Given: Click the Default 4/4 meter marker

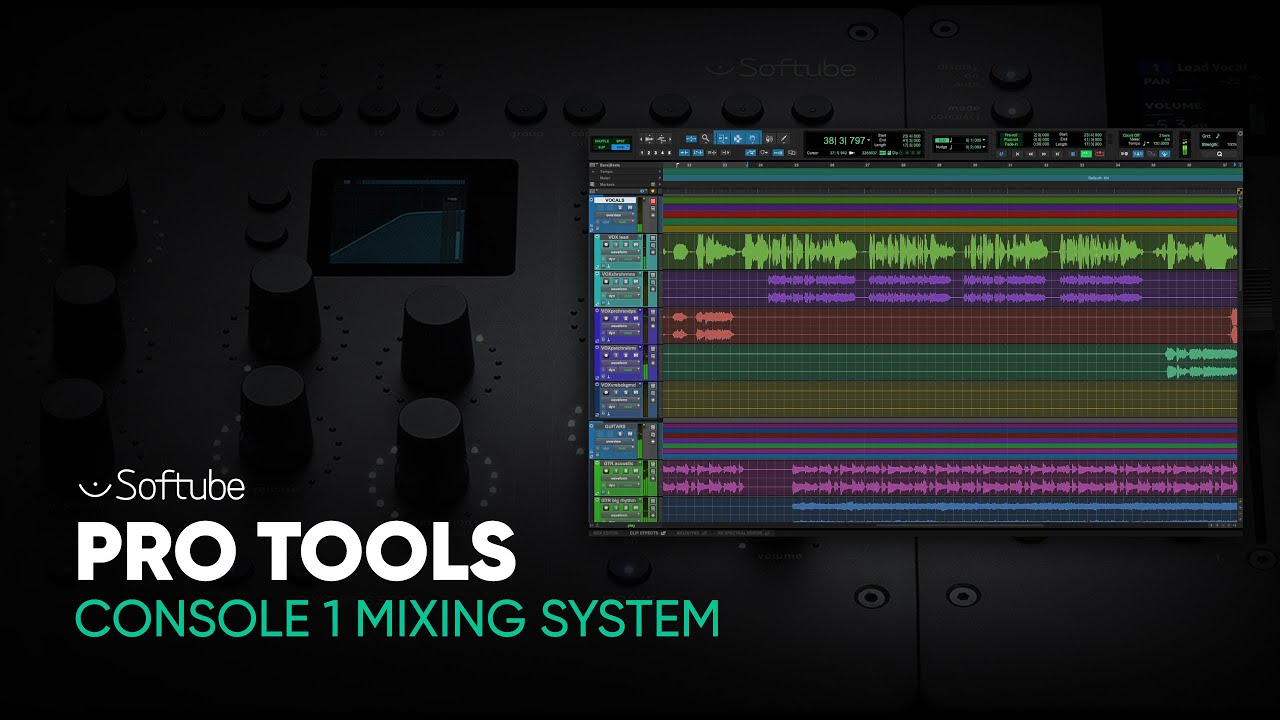Looking at the screenshot, I should 1099,178.
